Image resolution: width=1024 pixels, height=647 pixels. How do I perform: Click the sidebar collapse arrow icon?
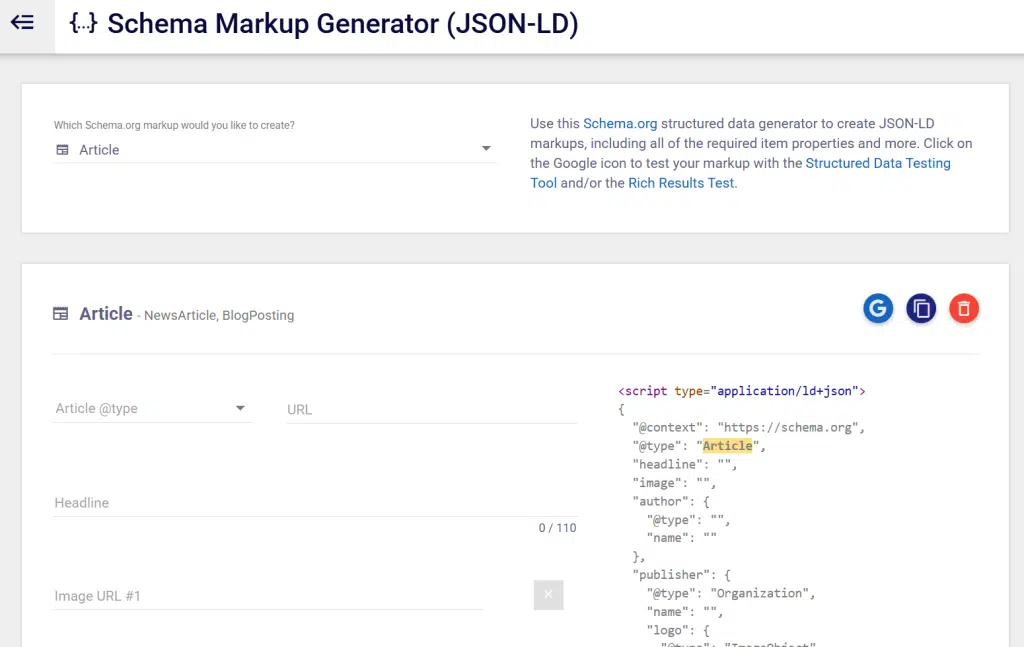[22, 23]
